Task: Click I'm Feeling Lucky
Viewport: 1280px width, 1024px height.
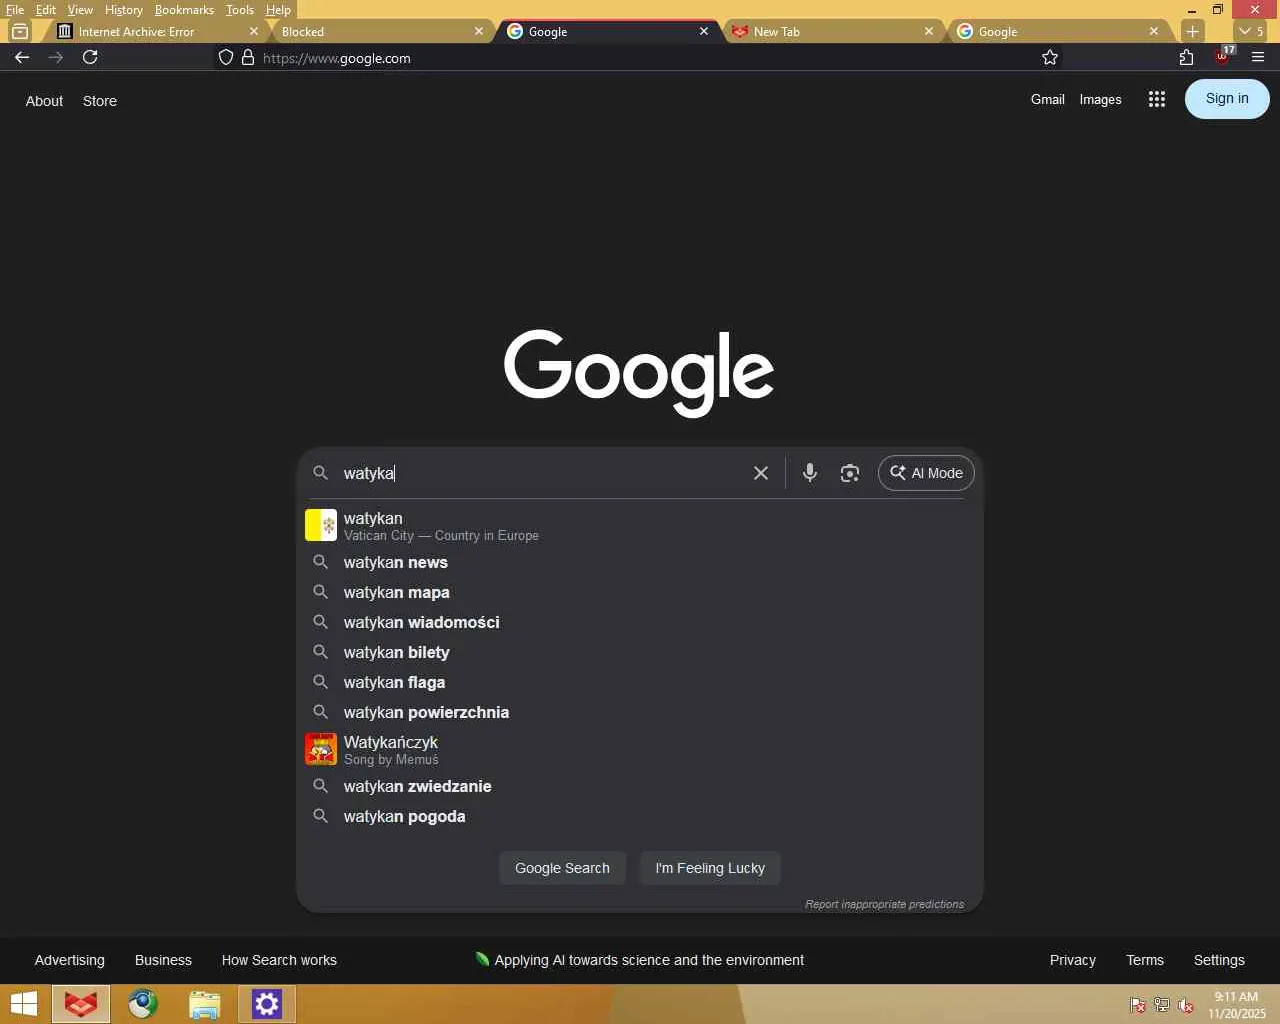Action: click(710, 868)
